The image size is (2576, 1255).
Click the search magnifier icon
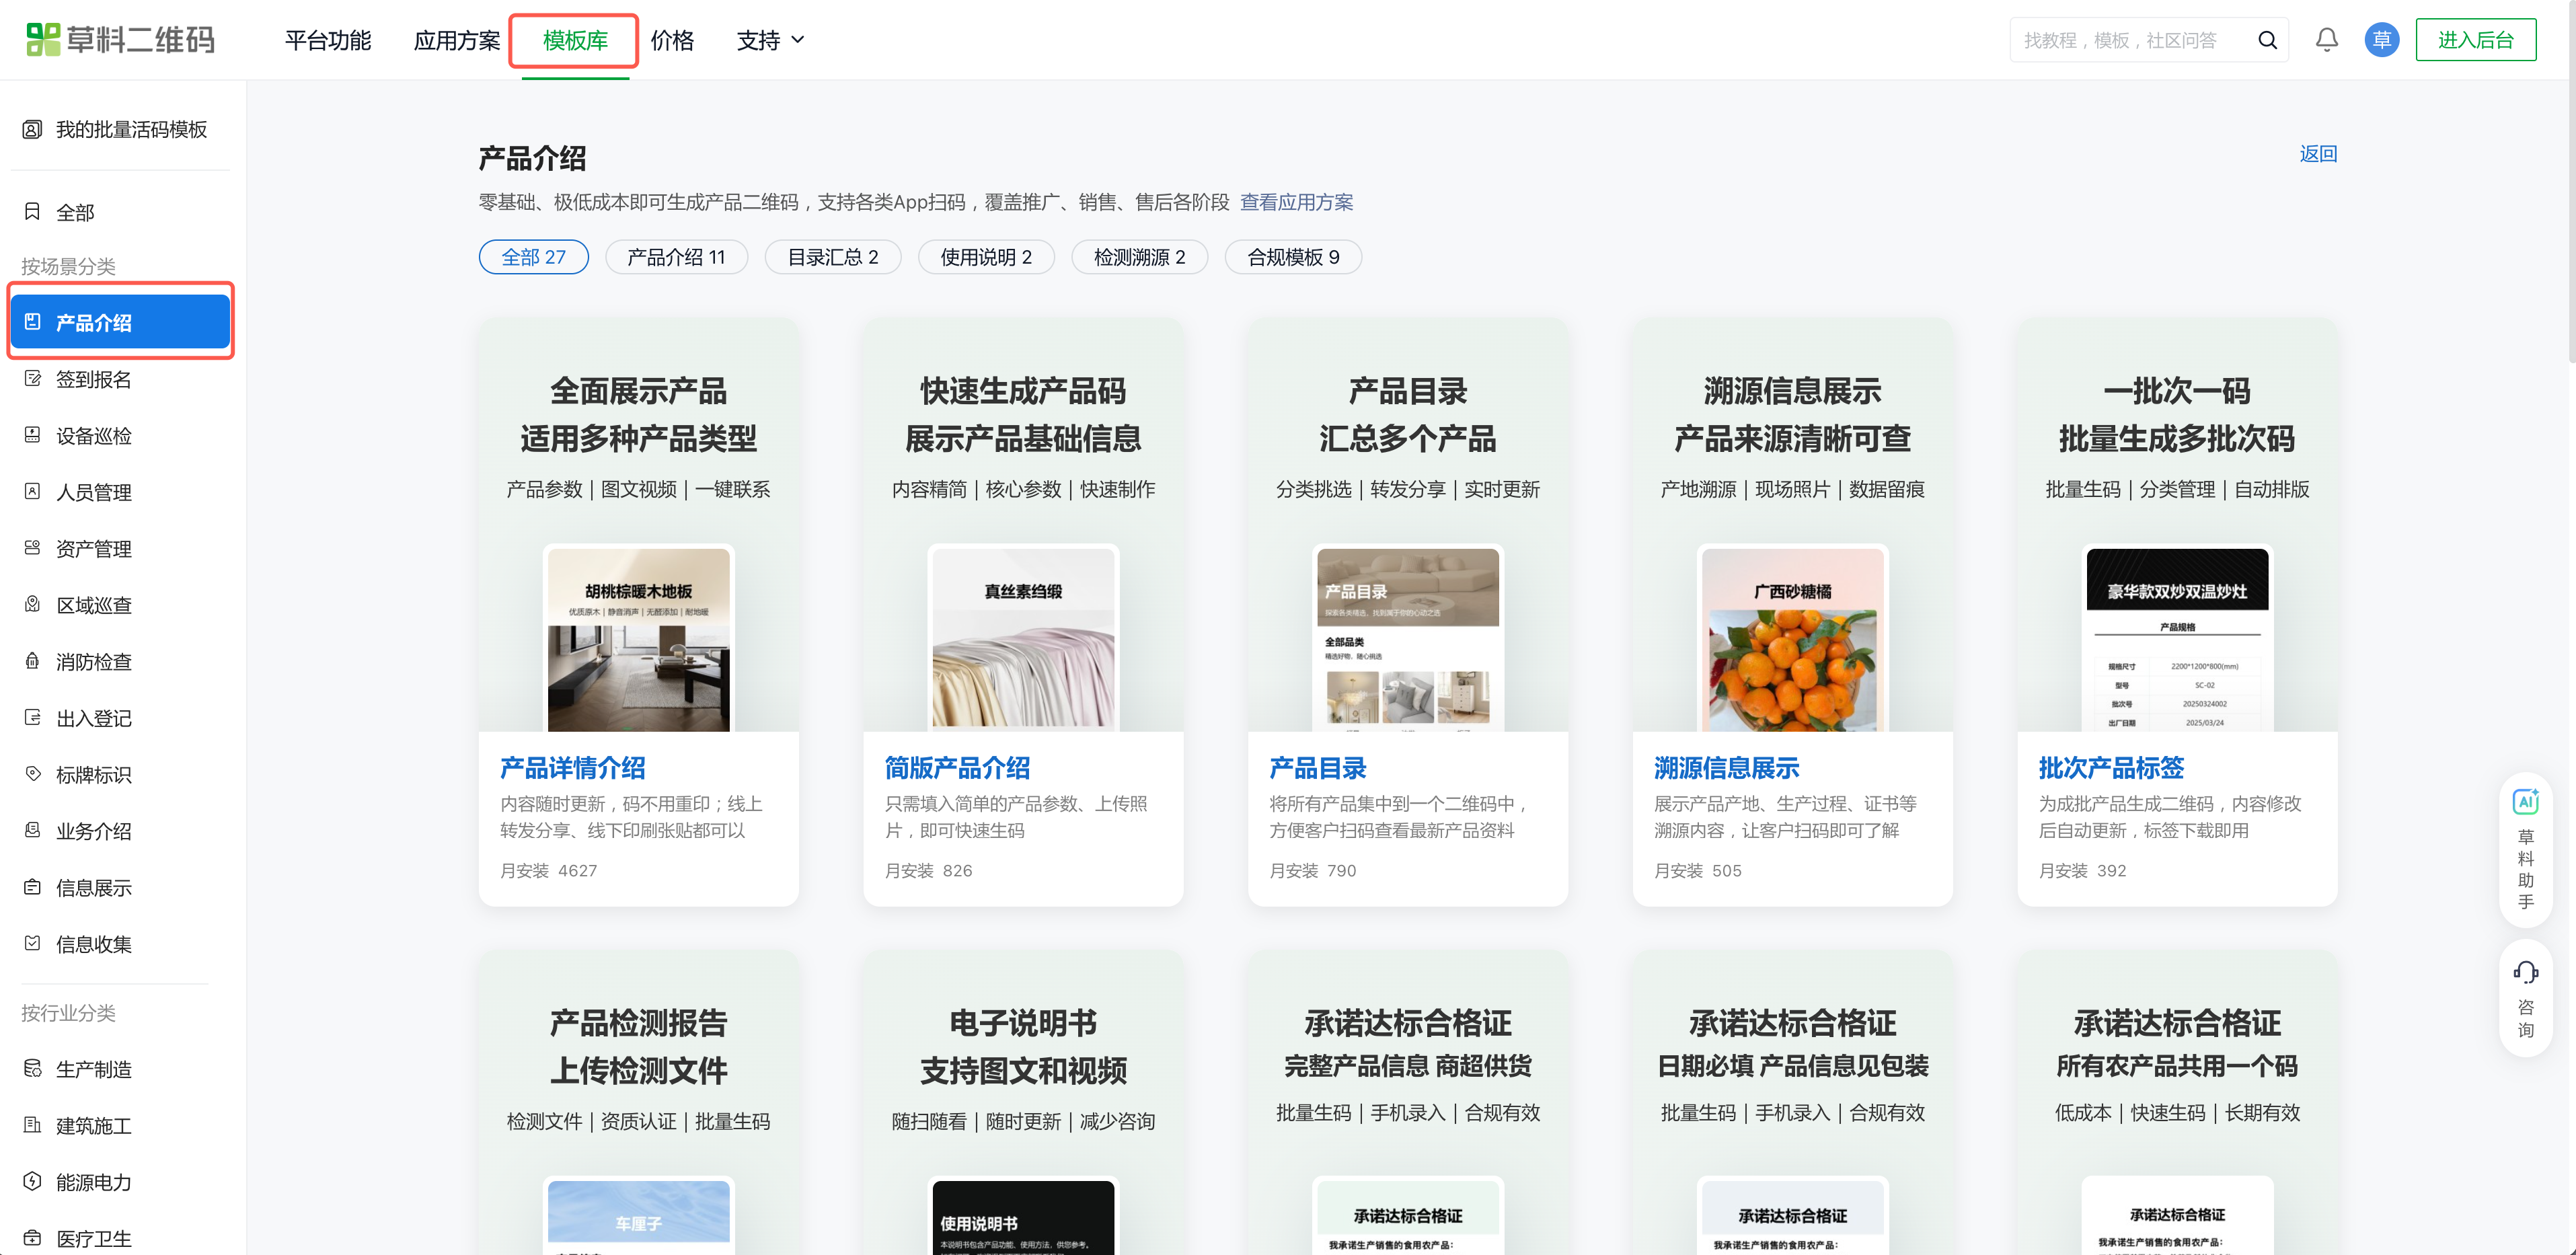pos(2267,40)
